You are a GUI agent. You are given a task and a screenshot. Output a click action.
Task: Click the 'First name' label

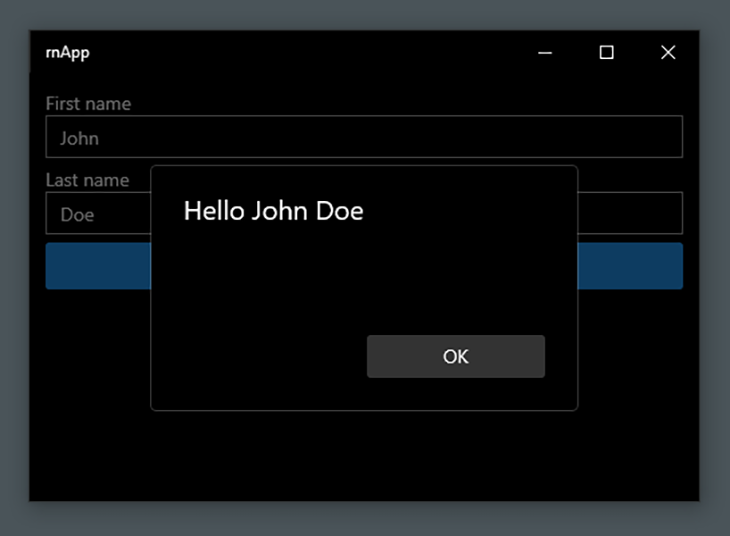pos(88,103)
